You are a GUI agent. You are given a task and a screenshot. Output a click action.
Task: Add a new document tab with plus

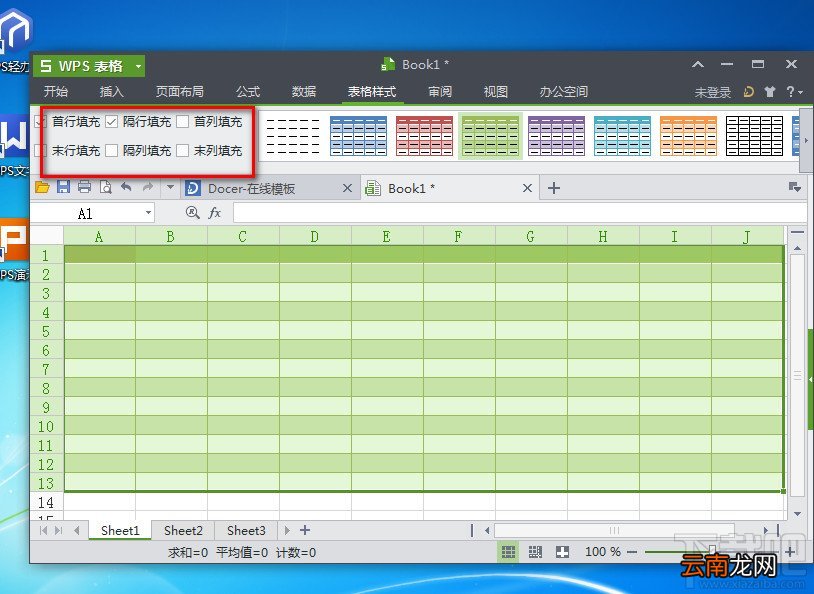pos(553,188)
